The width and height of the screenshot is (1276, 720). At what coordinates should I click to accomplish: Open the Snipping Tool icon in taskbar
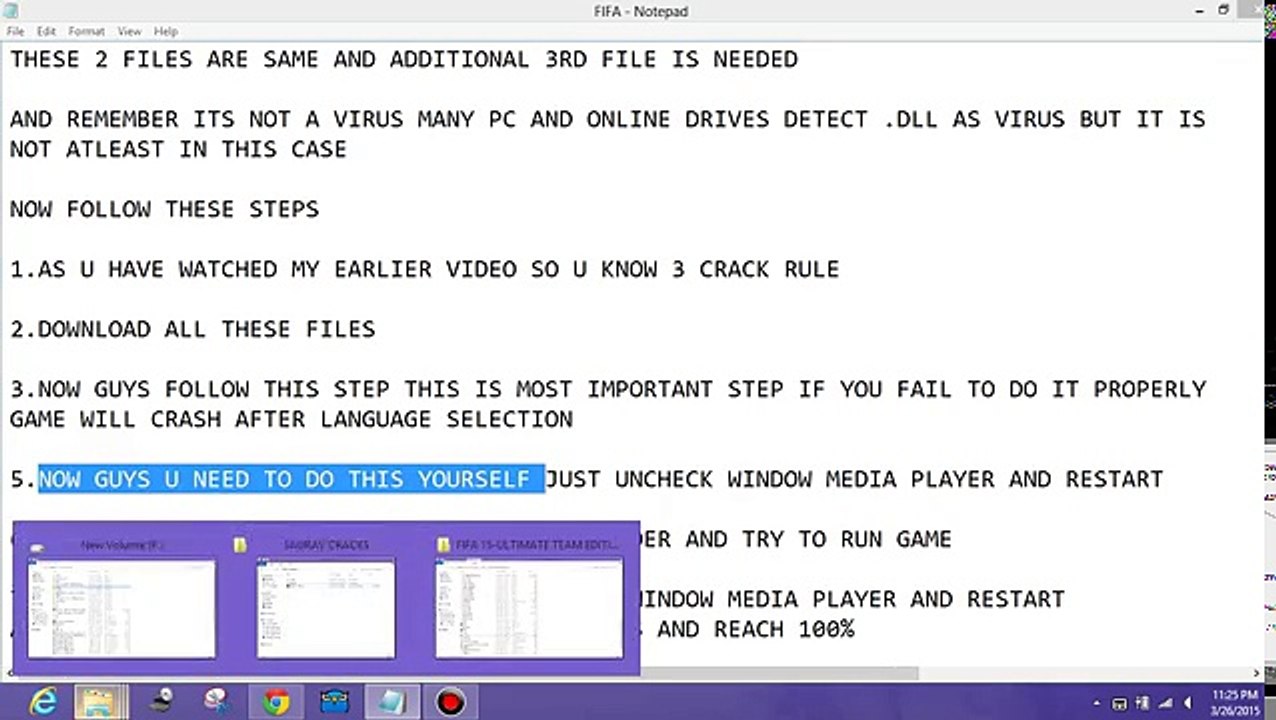217,702
